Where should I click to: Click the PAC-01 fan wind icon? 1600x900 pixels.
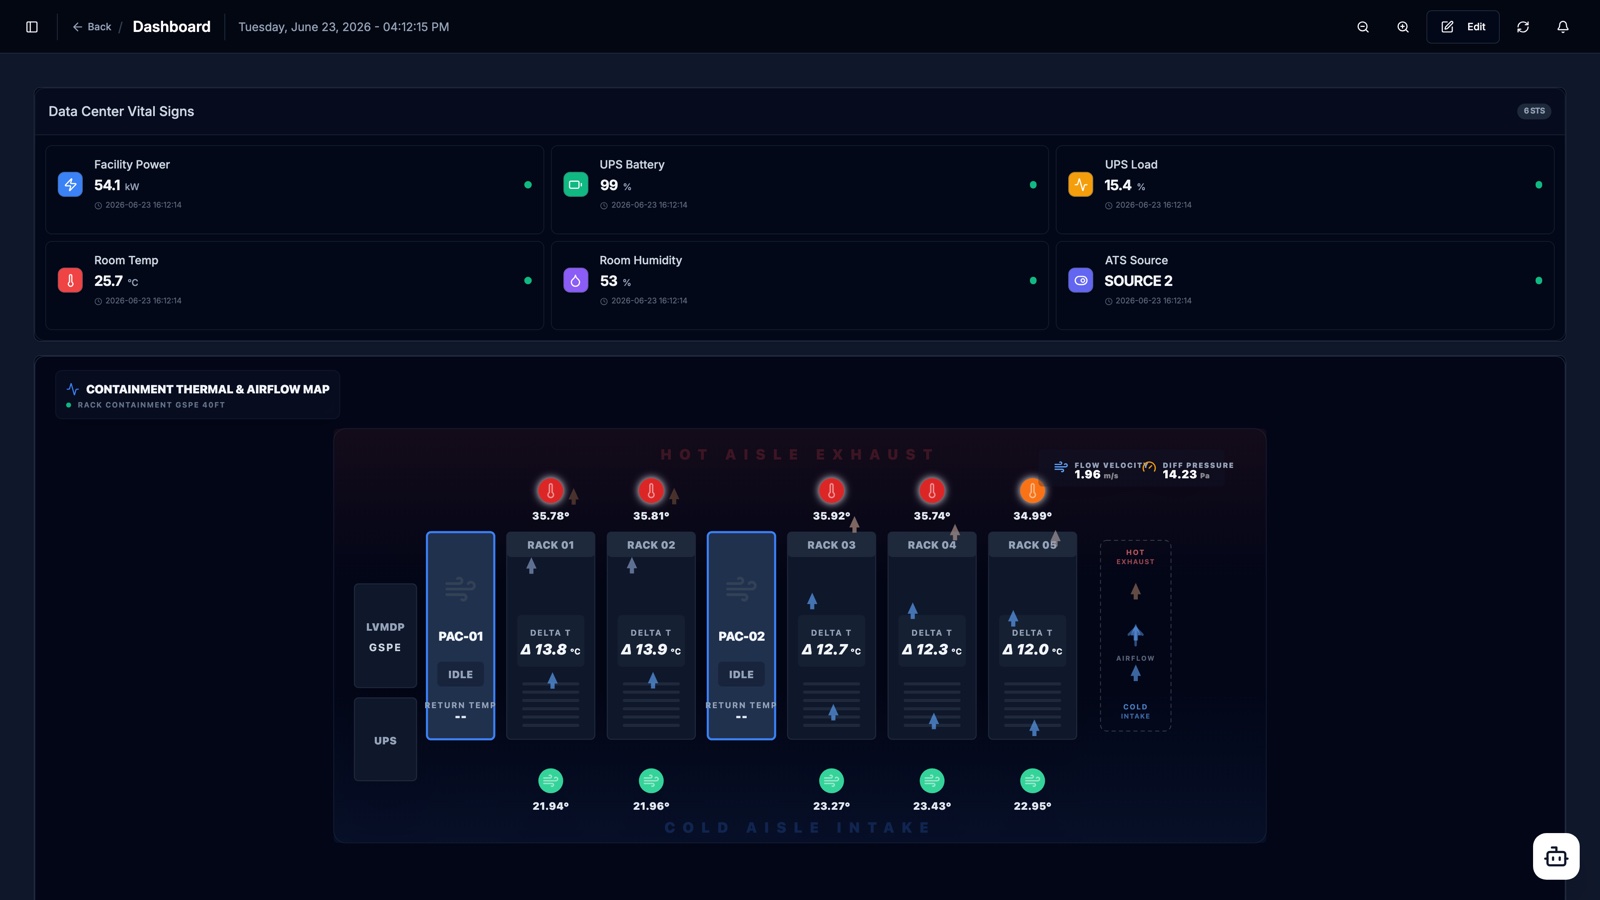point(461,589)
